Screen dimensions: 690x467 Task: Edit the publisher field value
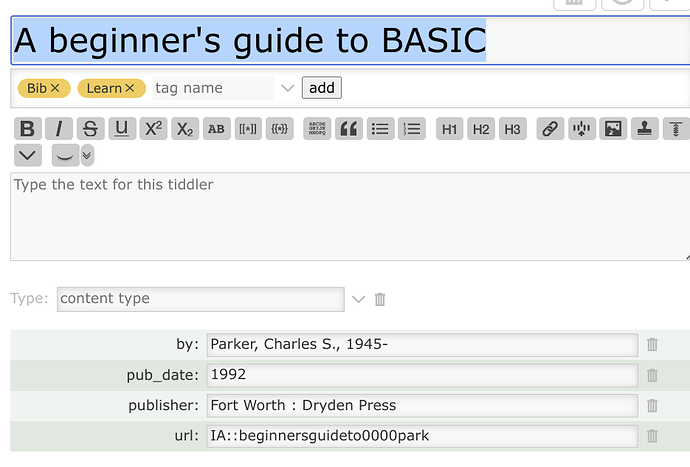pos(422,405)
